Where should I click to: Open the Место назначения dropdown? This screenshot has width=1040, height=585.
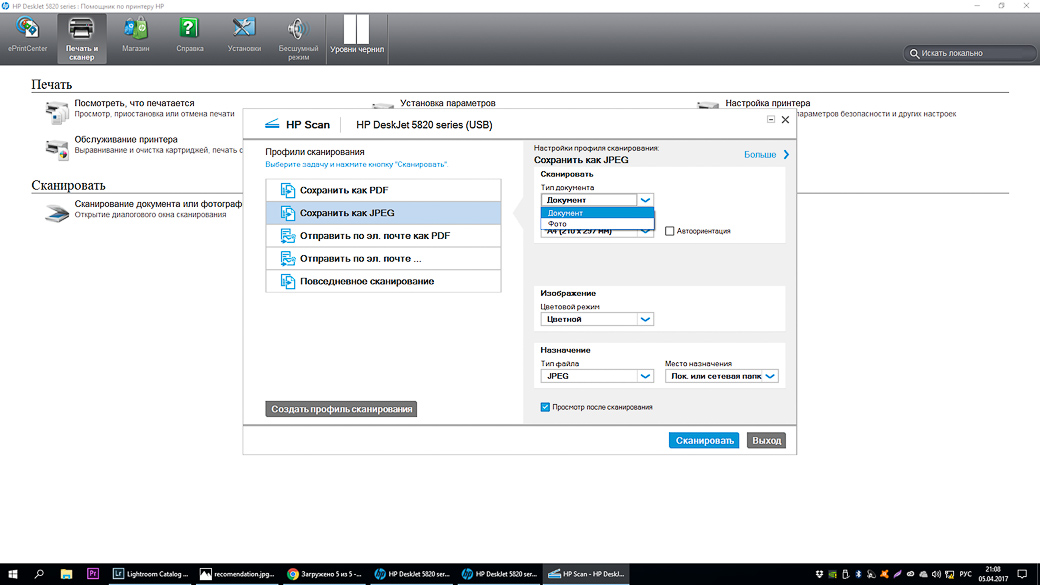769,376
